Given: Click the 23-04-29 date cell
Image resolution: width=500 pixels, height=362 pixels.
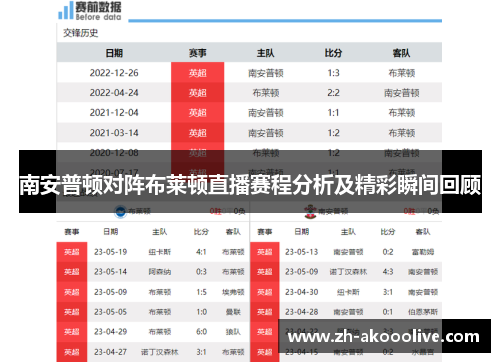Looking at the screenshot, I should (x=111, y=332).
